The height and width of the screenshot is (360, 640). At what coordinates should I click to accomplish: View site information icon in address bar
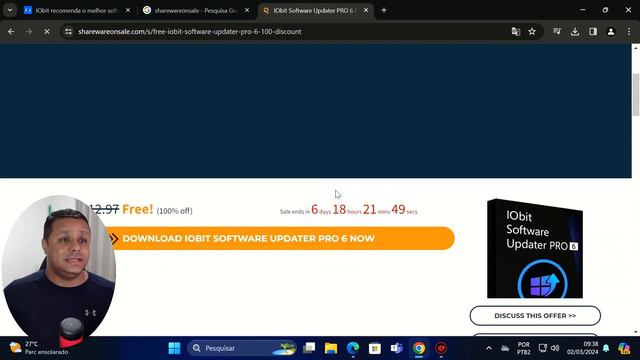(x=69, y=31)
